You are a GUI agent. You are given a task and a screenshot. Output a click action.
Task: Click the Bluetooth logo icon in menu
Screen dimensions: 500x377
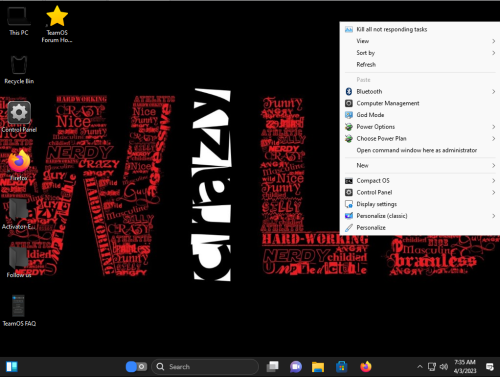coord(349,91)
